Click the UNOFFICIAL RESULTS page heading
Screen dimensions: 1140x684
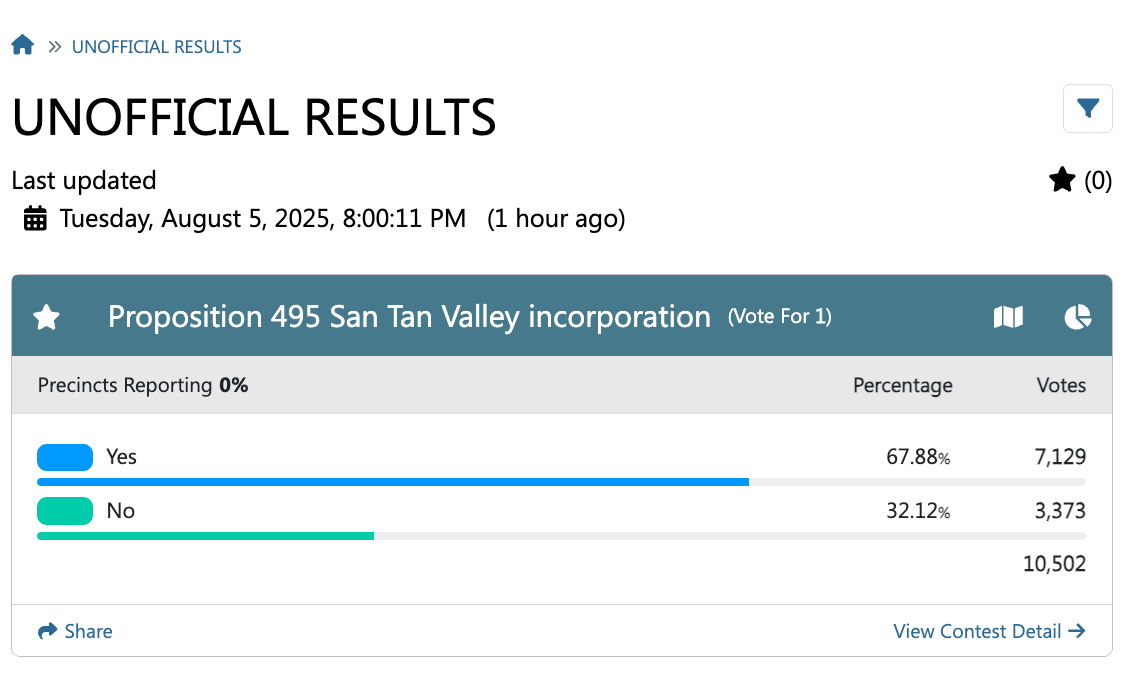click(x=254, y=118)
